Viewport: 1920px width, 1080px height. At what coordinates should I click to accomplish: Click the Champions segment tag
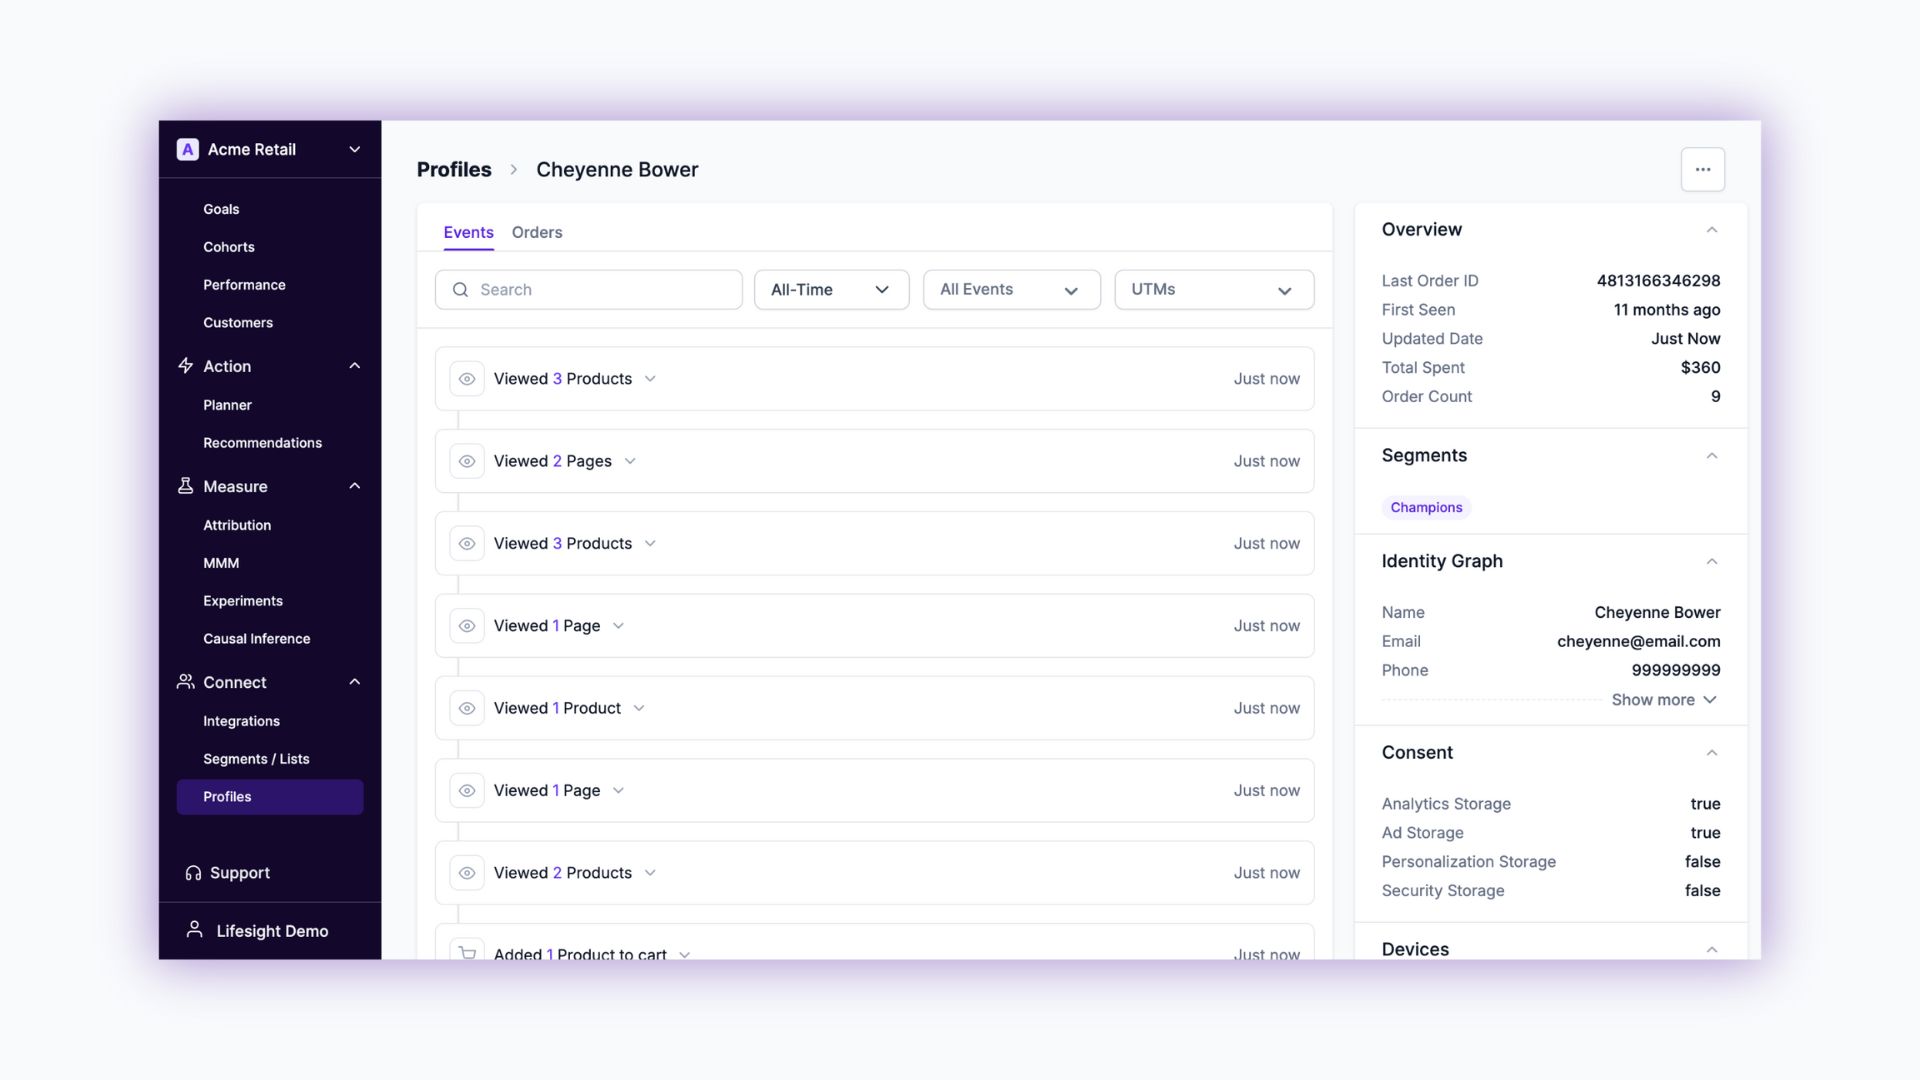point(1426,508)
